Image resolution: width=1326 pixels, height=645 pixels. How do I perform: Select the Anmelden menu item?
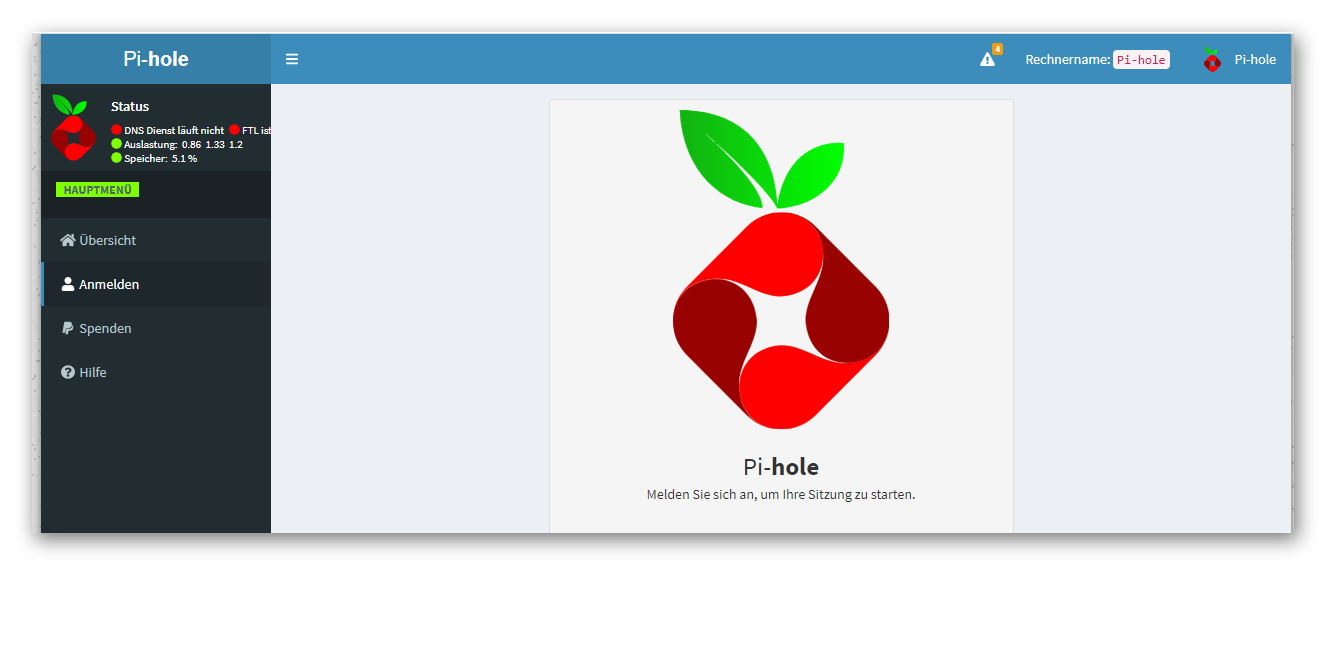point(156,284)
